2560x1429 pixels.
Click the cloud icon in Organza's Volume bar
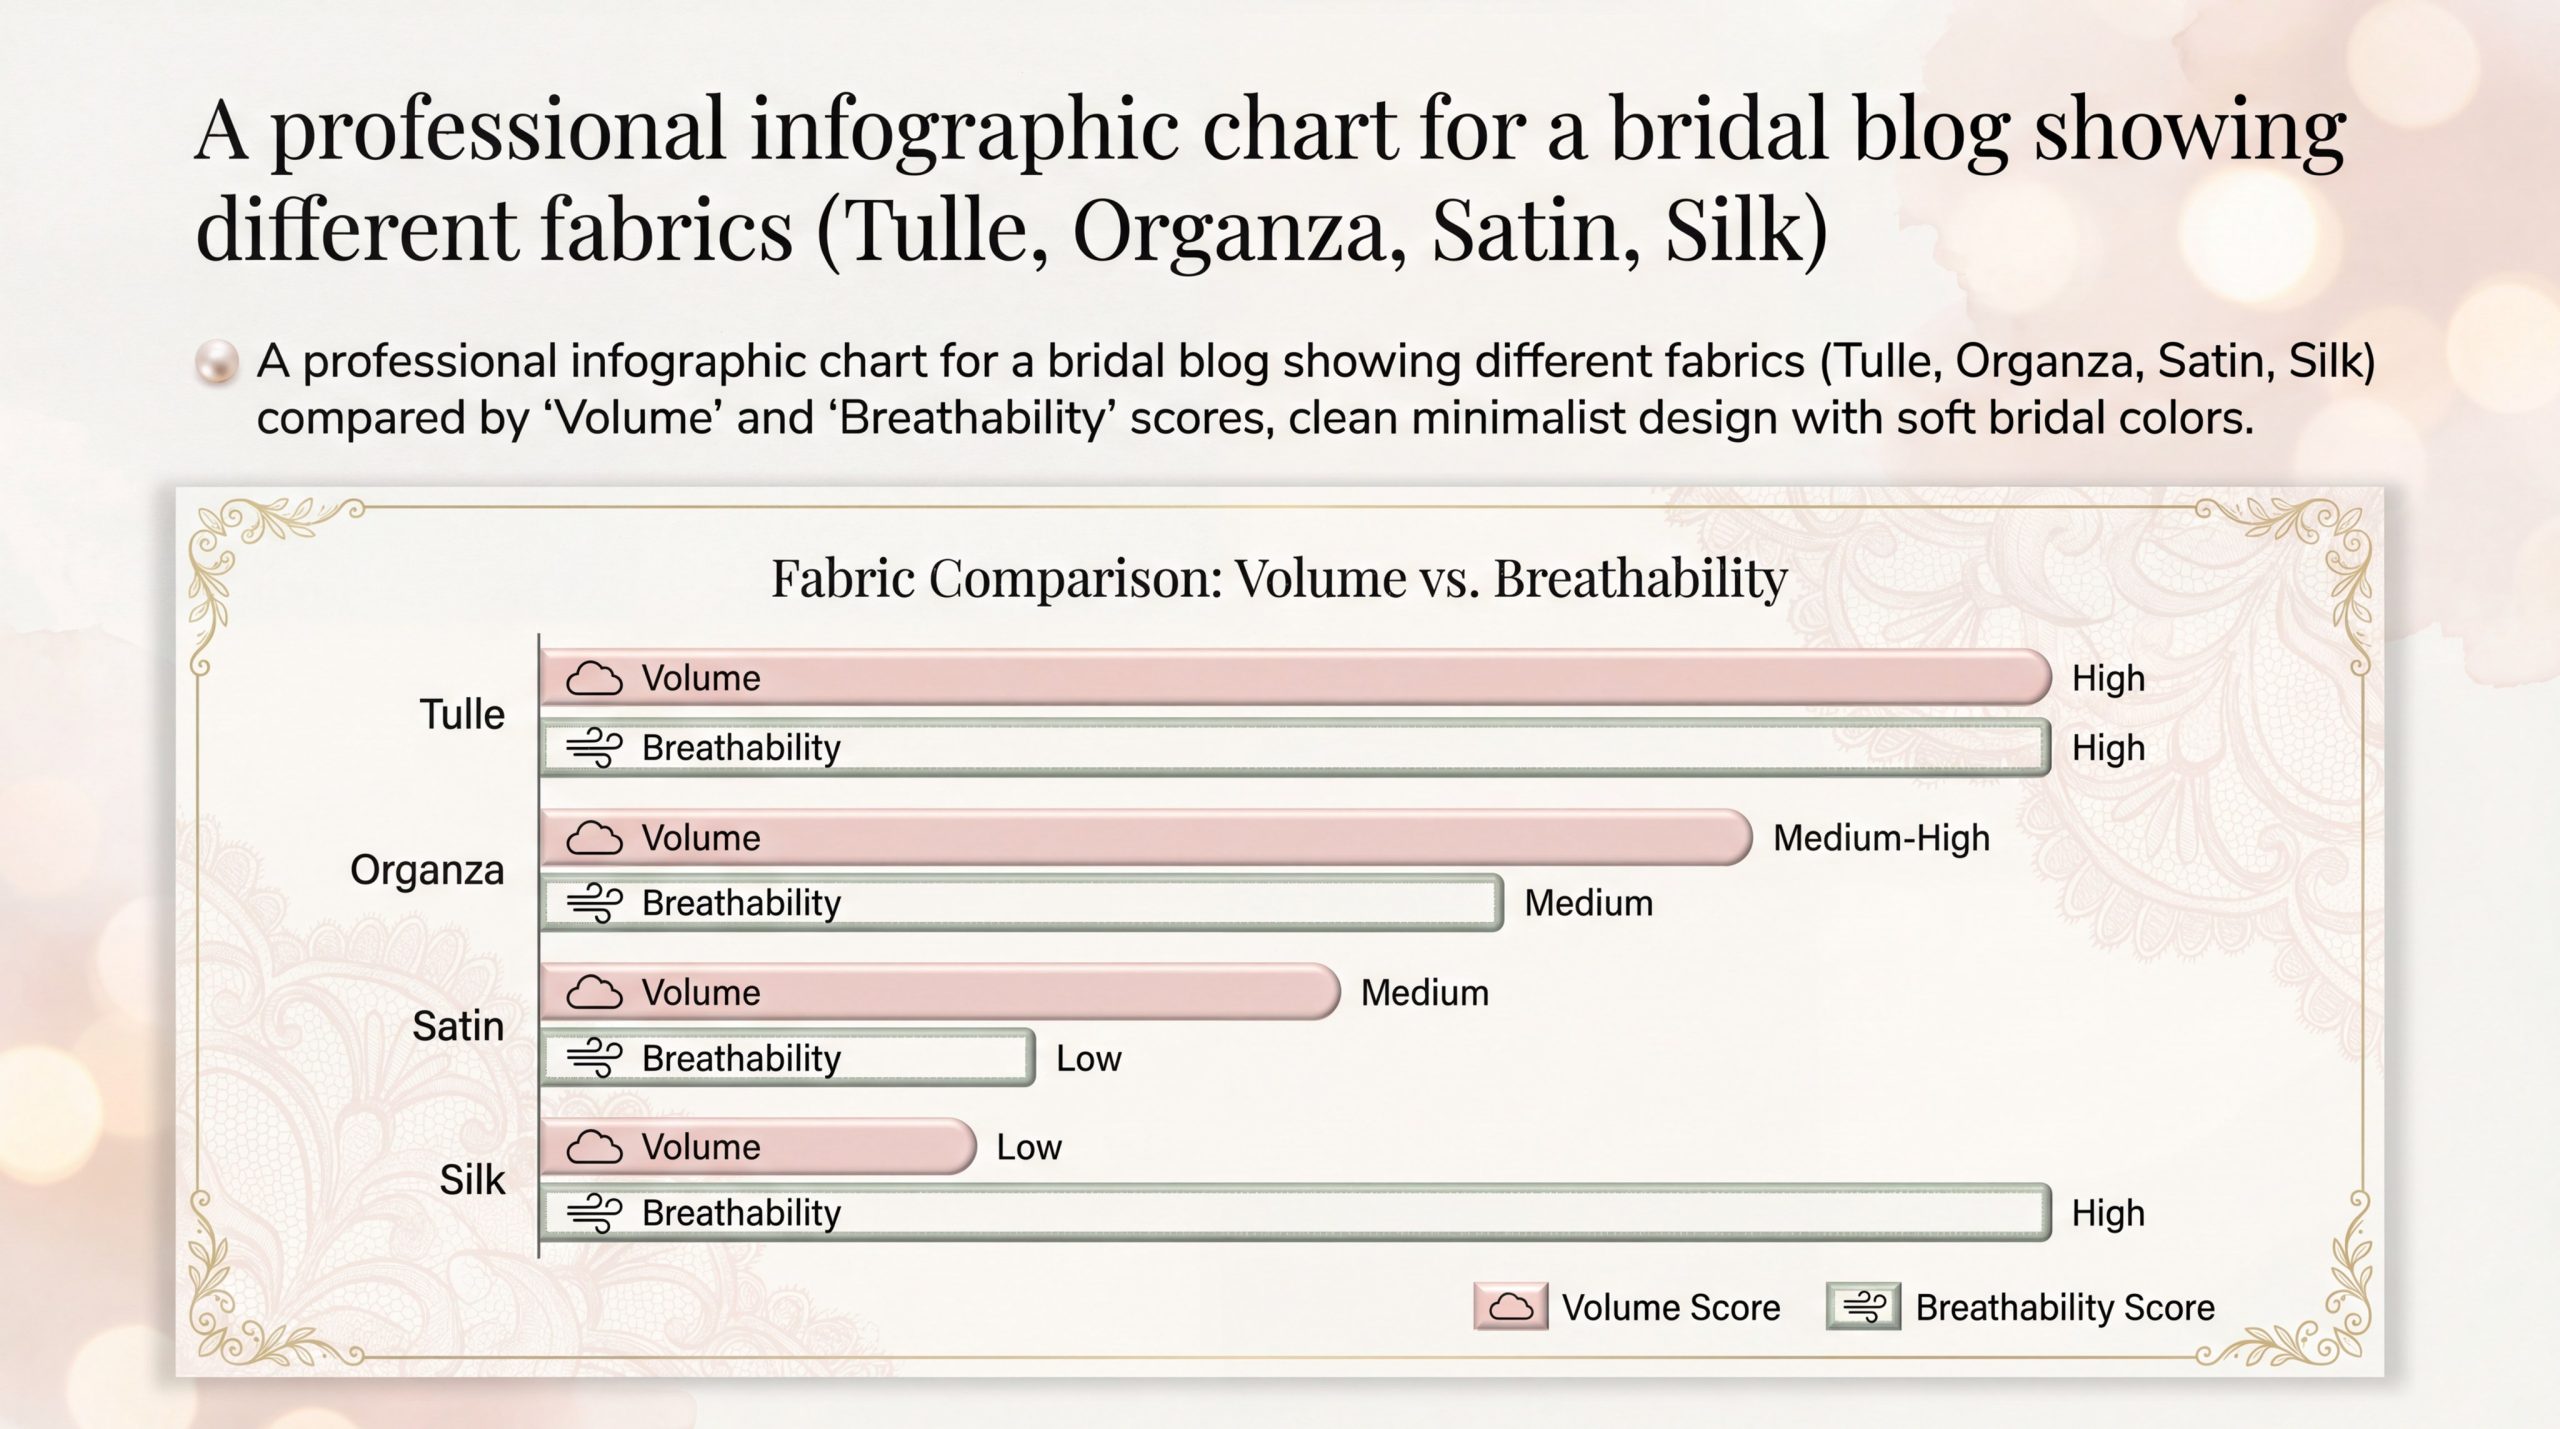(x=594, y=838)
